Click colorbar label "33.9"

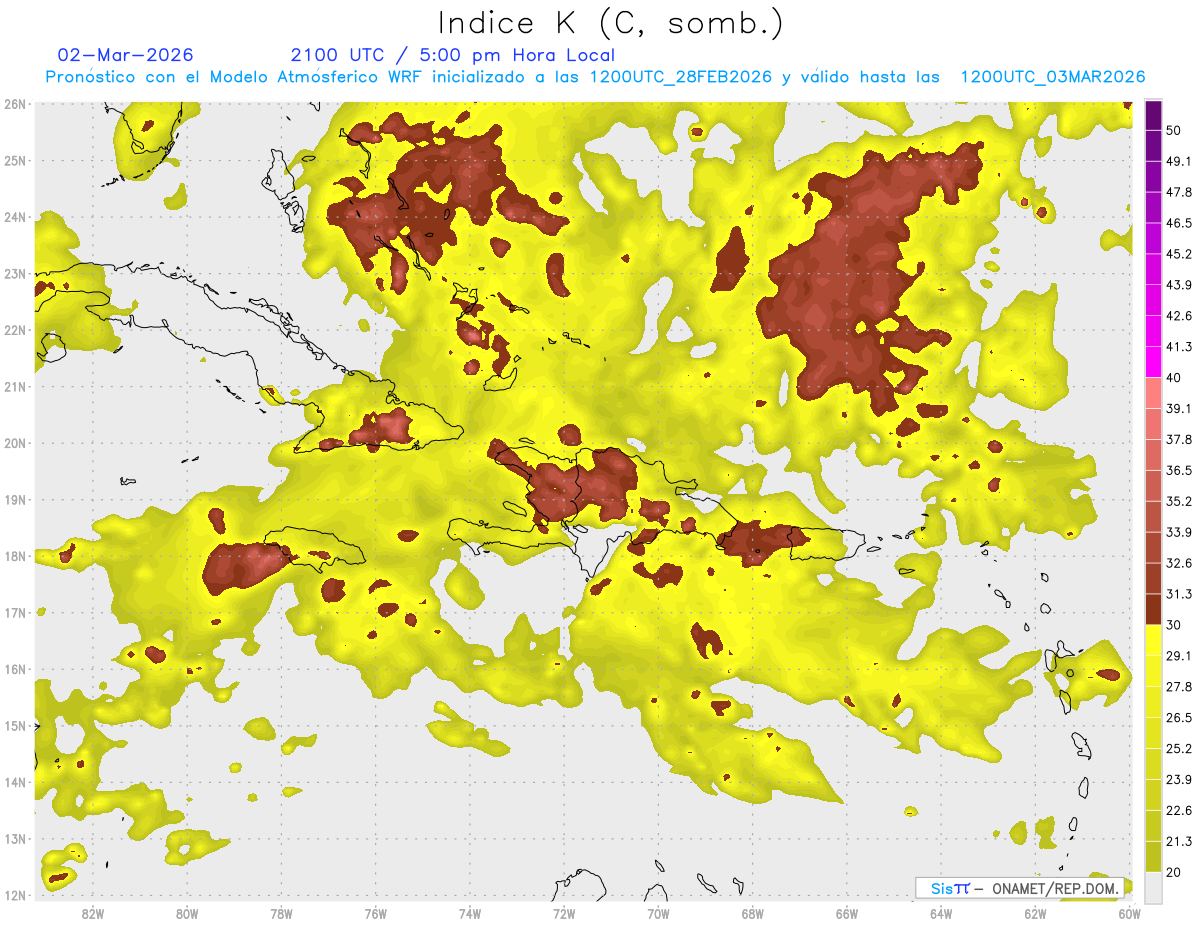pyautogui.click(x=1179, y=532)
